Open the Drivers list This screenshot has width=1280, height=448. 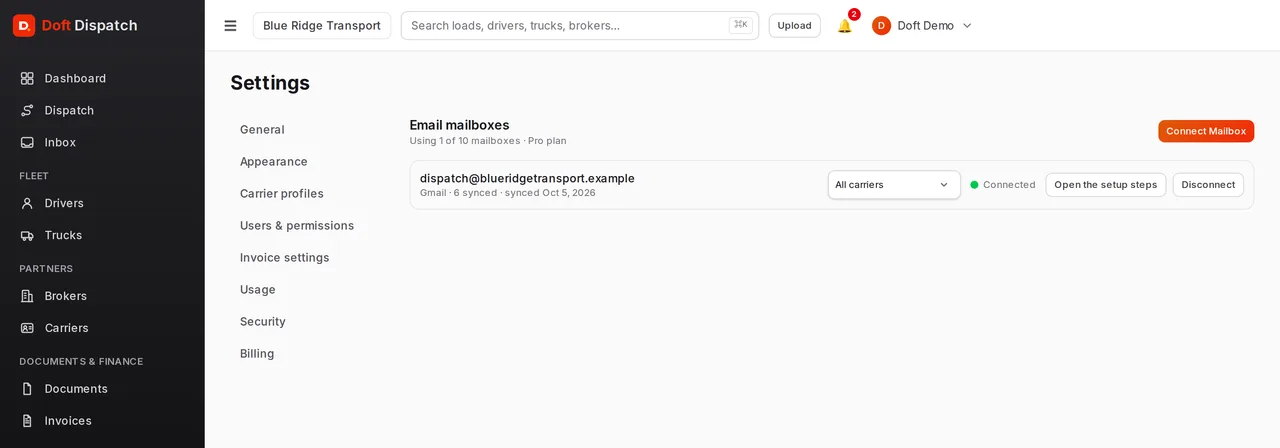pyautogui.click(x=64, y=203)
